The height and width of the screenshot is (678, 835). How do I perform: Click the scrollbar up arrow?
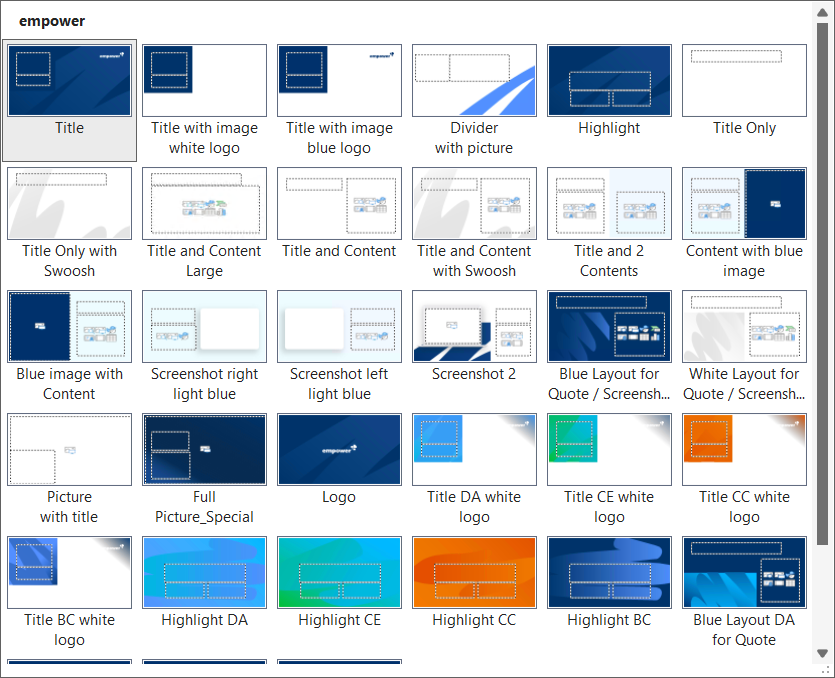pos(822,13)
